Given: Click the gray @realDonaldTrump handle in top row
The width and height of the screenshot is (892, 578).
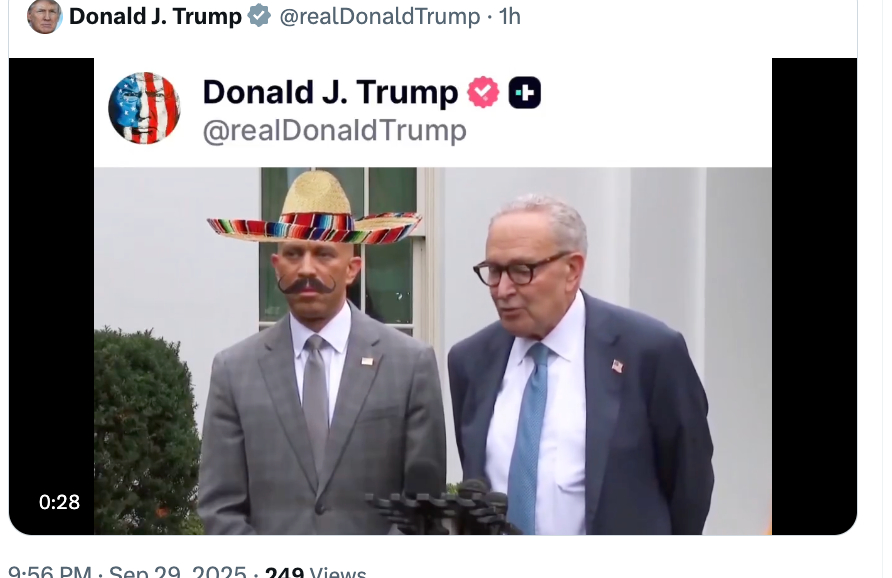Looking at the screenshot, I should (x=380, y=16).
